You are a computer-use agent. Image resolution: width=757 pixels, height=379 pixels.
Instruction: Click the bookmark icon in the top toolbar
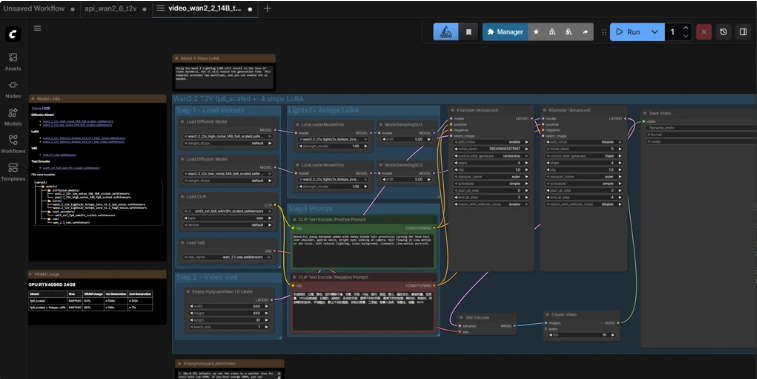click(x=468, y=32)
